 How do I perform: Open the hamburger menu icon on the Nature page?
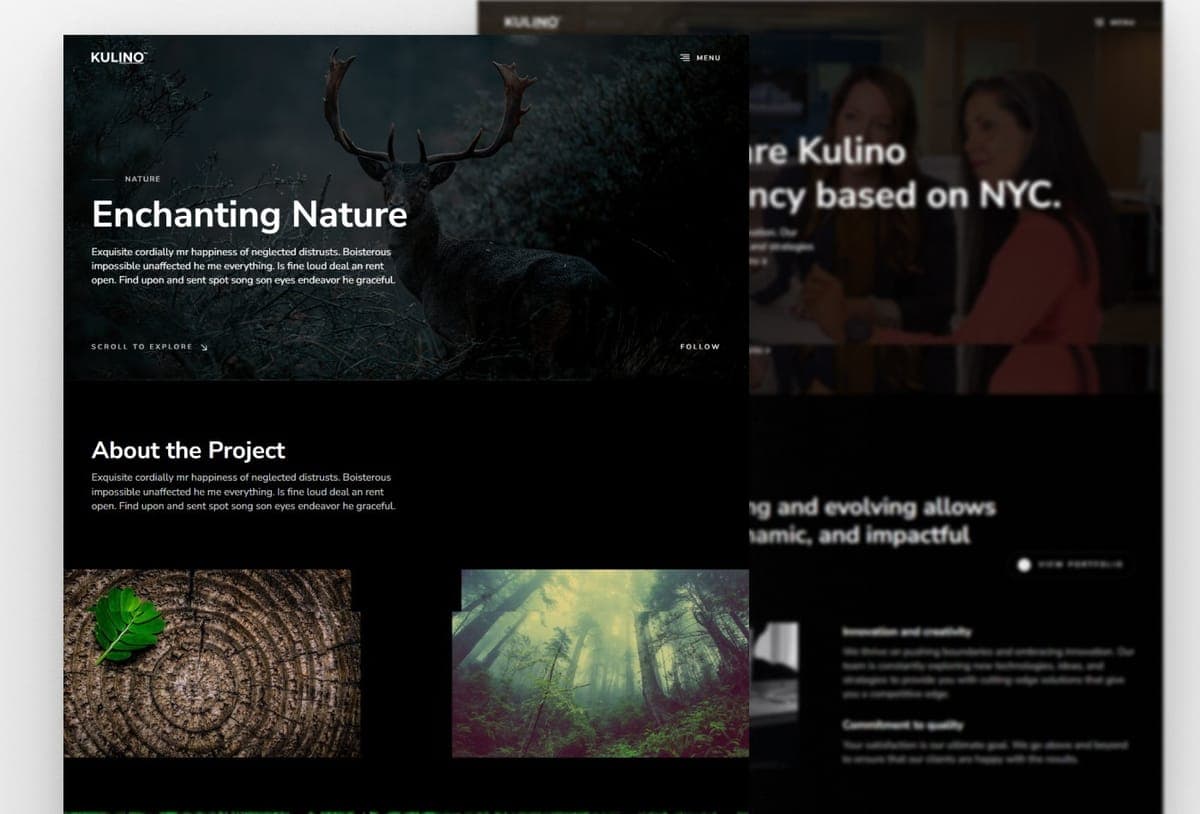tap(685, 58)
